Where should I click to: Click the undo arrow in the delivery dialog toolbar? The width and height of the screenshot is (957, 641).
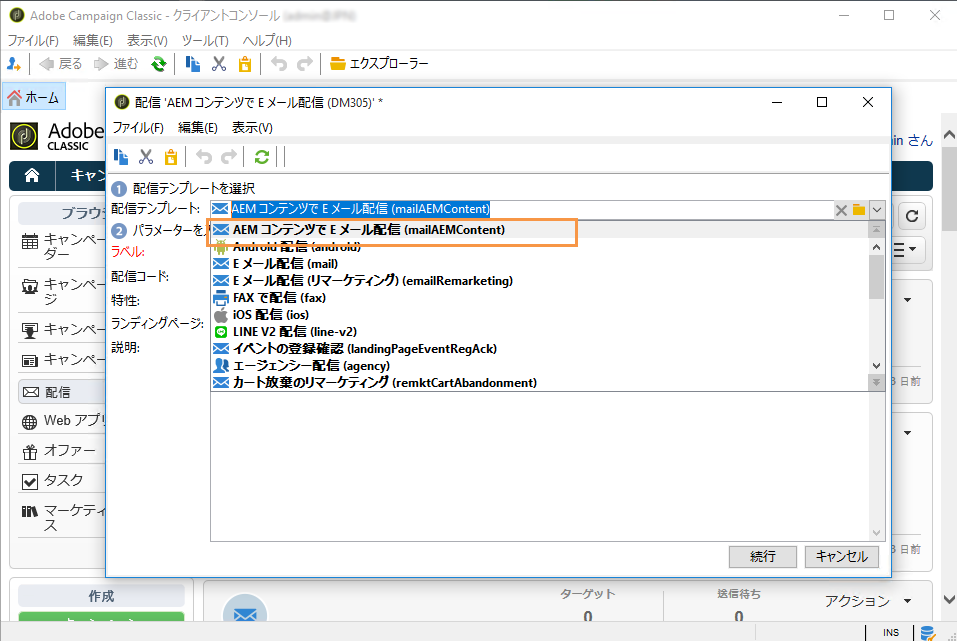(203, 157)
